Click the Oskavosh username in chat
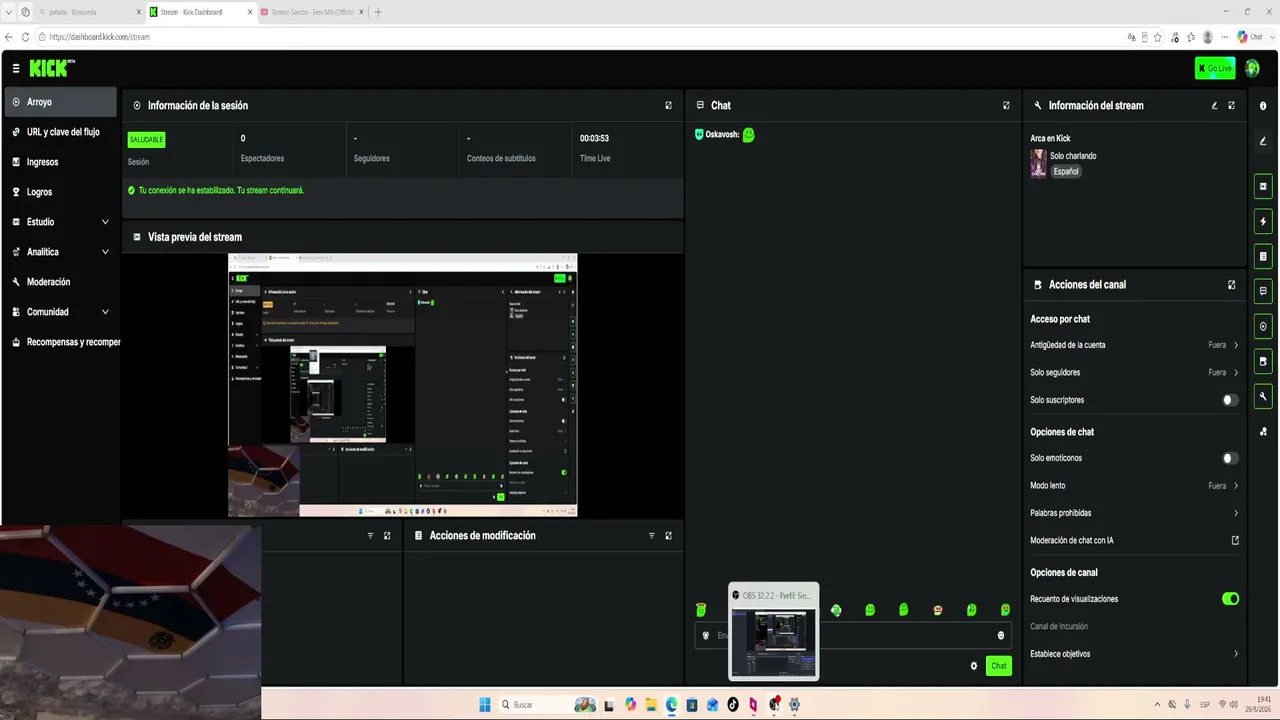1280x720 pixels. click(x=722, y=135)
